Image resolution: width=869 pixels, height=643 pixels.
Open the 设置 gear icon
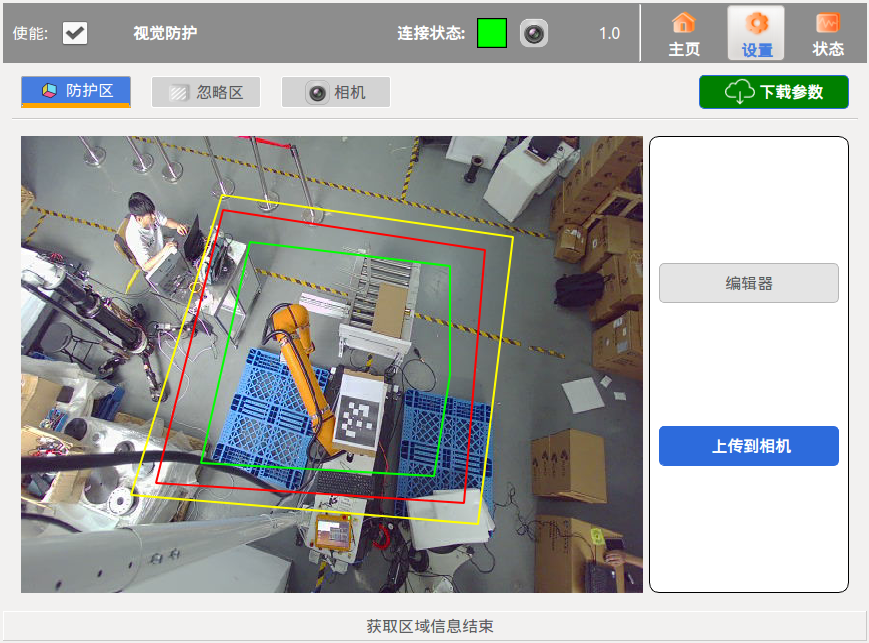pyautogui.click(x=756, y=23)
